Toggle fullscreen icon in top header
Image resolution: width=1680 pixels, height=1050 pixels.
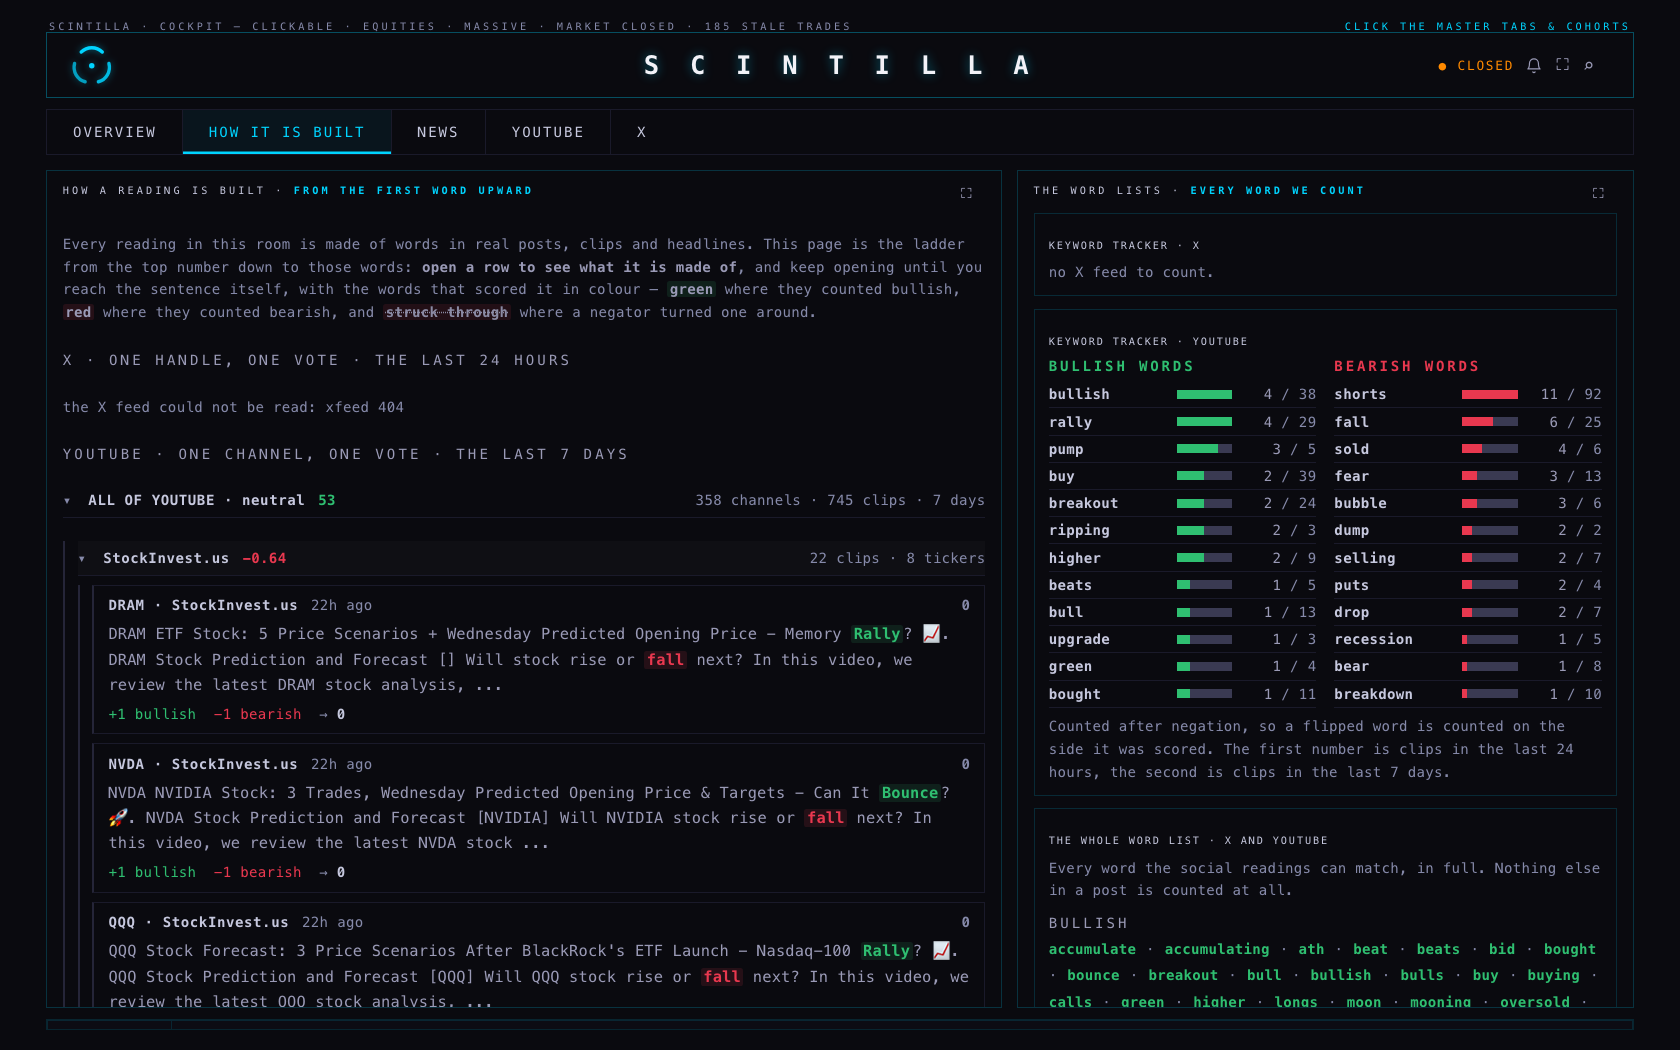tap(1563, 65)
